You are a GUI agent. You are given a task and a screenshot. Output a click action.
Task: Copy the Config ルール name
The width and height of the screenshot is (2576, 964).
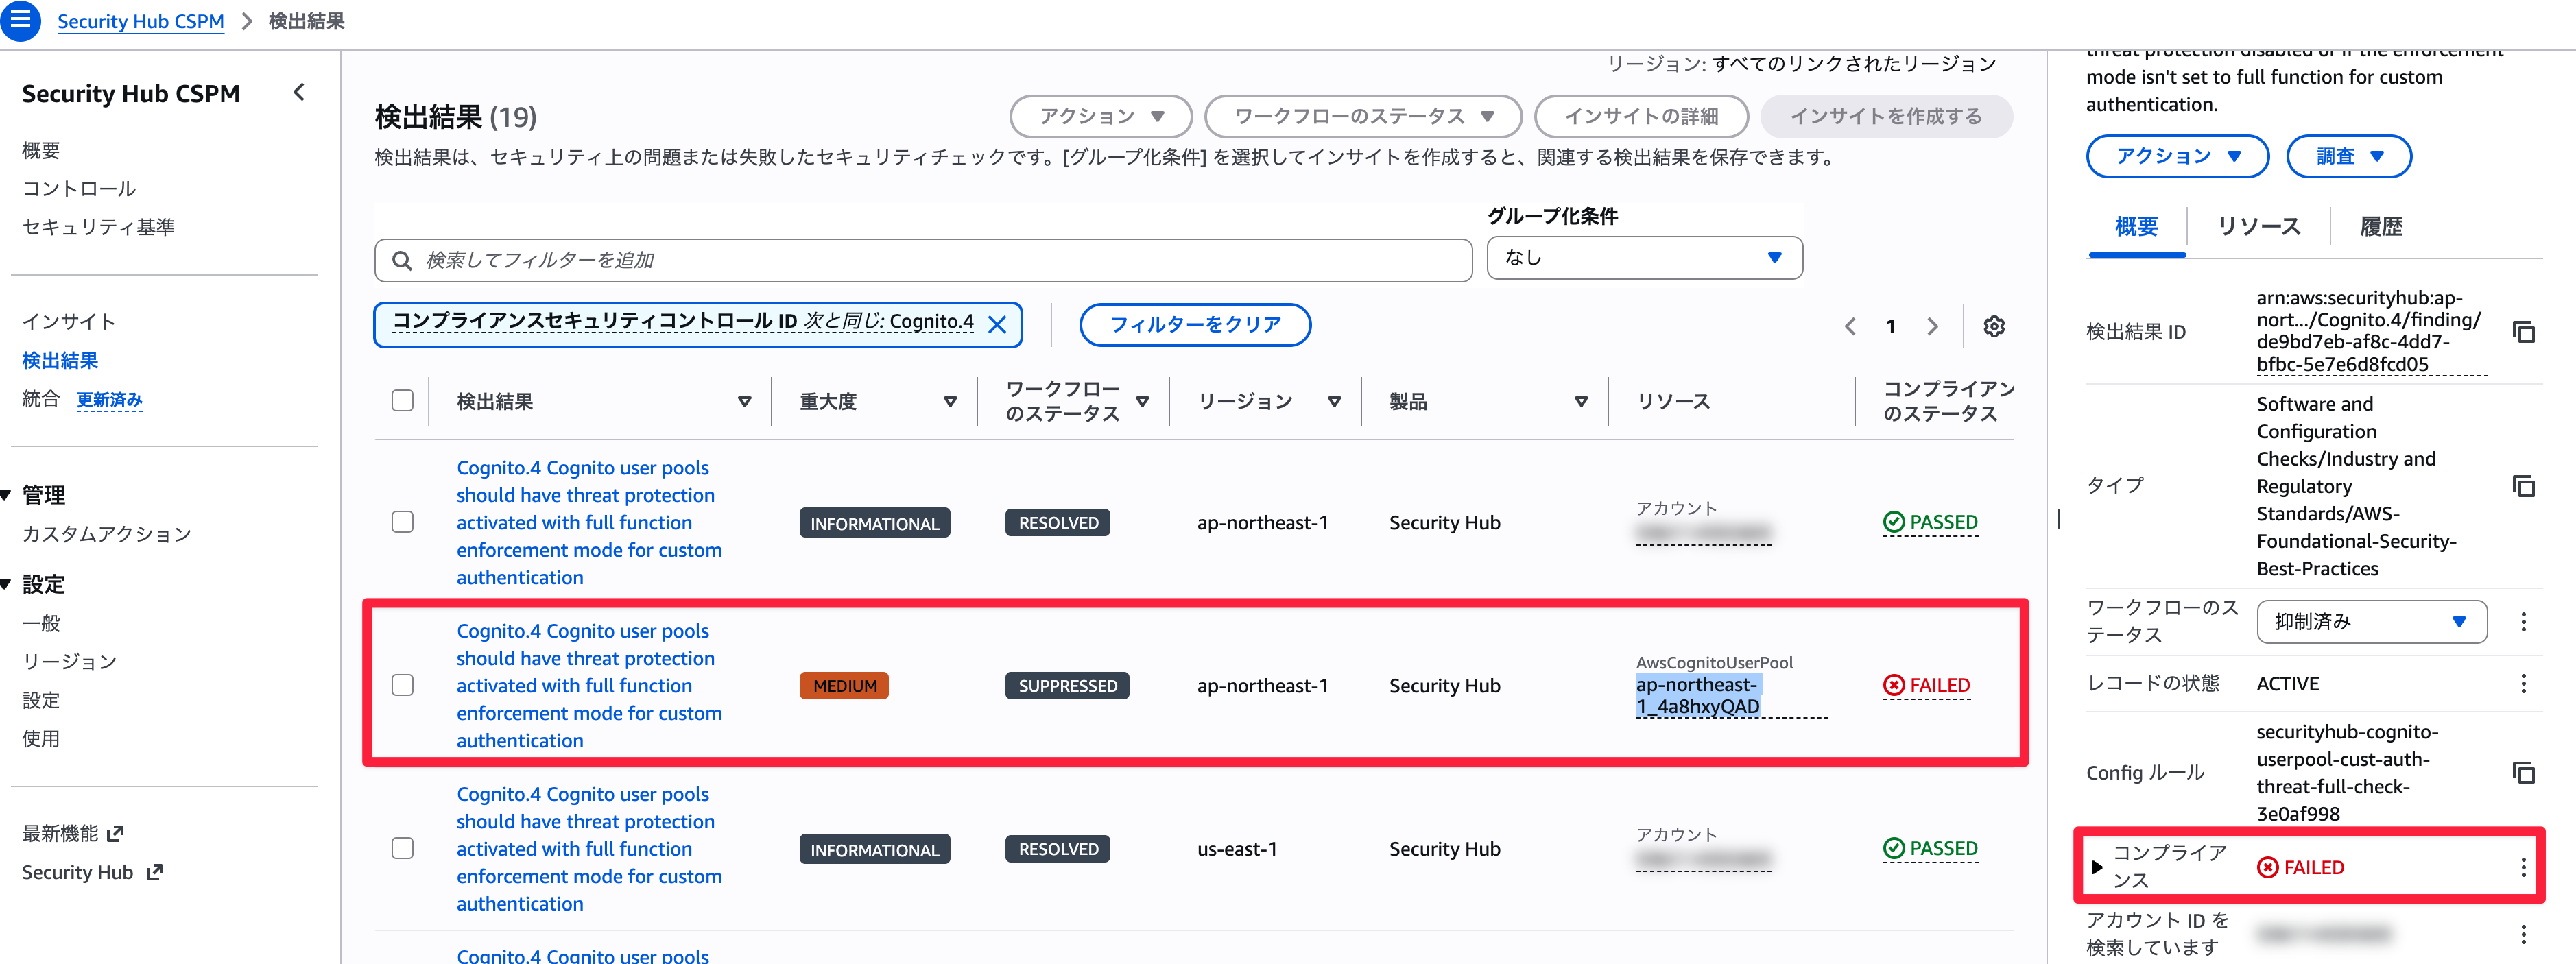pos(2523,772)
